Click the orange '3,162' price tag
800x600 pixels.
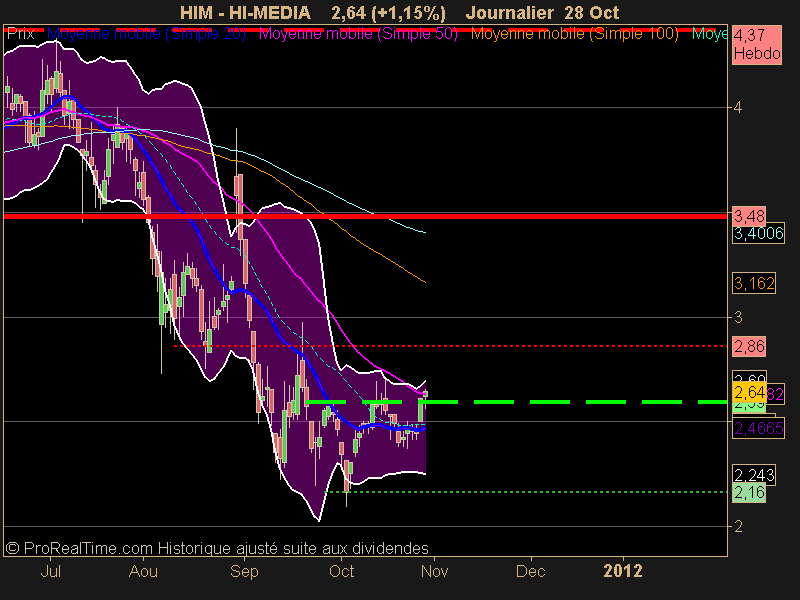(x=754, y=283)
